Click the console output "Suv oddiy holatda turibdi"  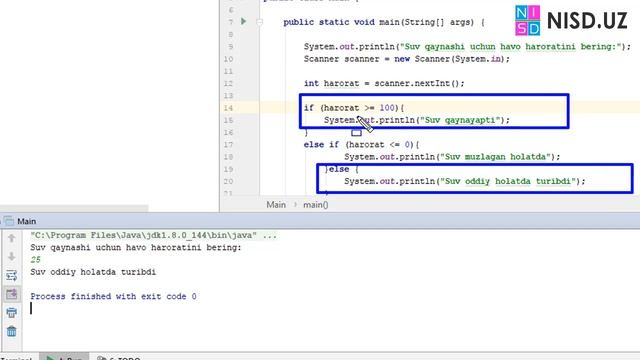[93, 272]
